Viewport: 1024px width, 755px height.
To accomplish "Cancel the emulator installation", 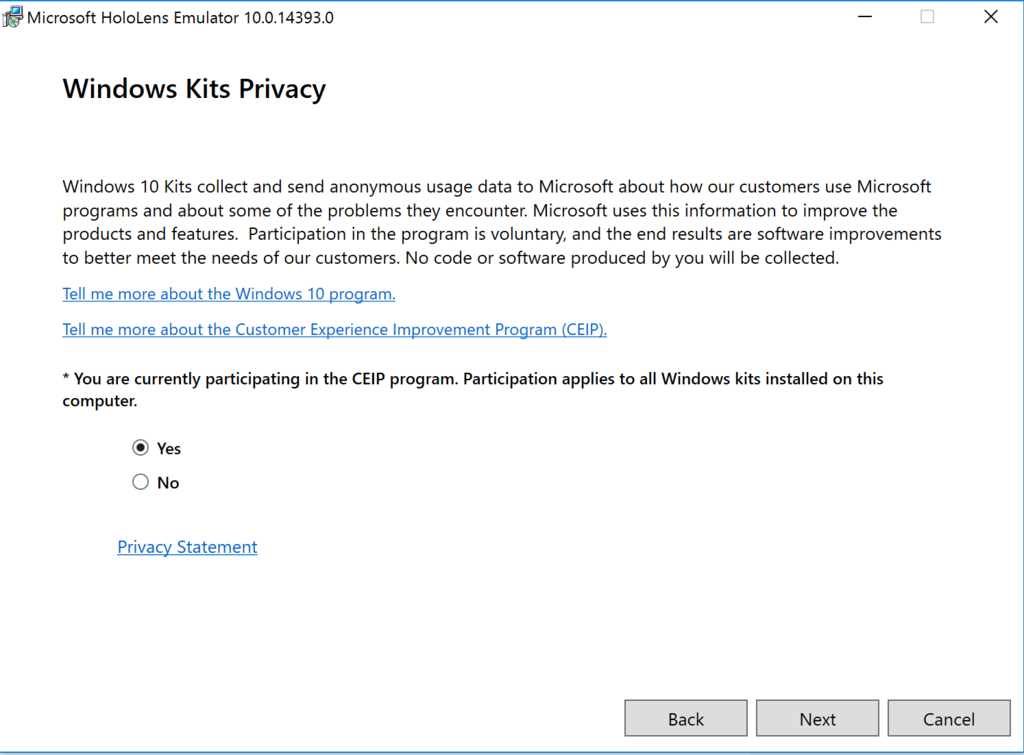I will tap(948, 719).
